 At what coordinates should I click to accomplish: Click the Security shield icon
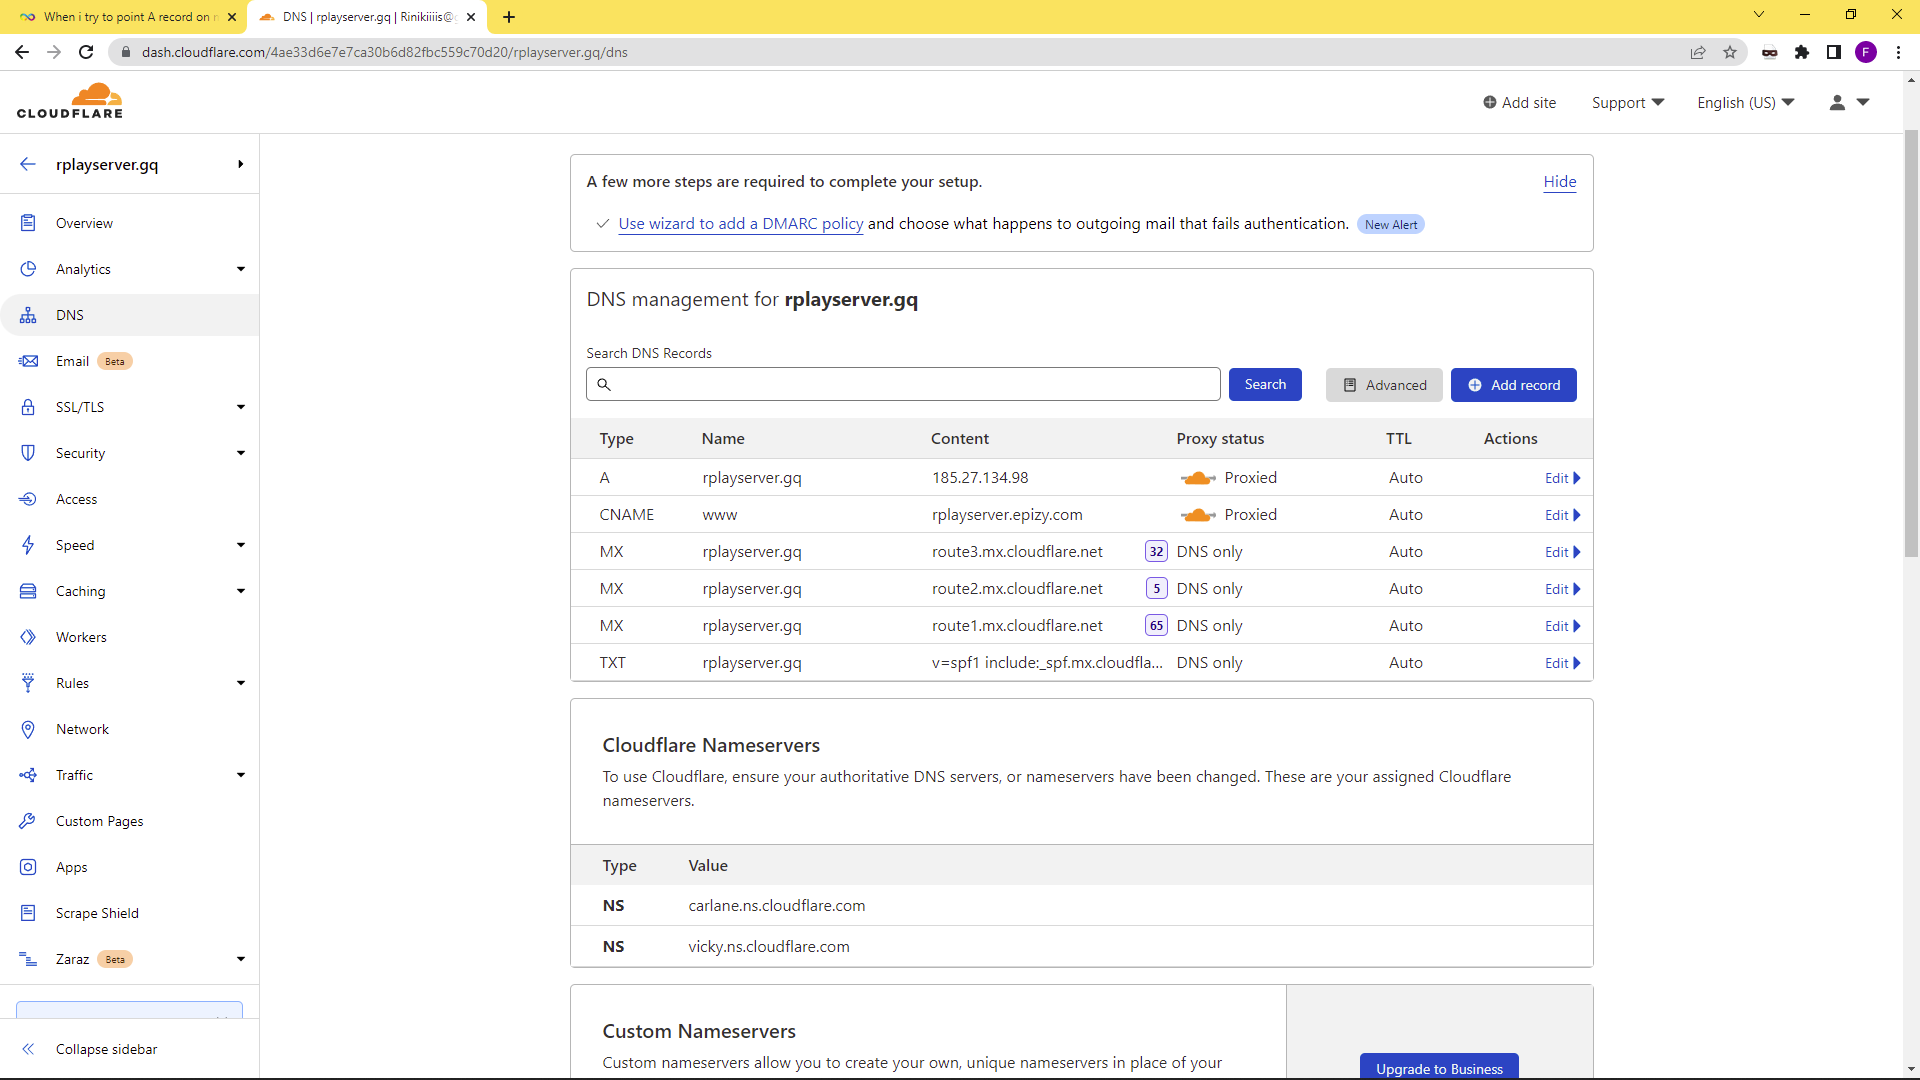tap(28, 453)
